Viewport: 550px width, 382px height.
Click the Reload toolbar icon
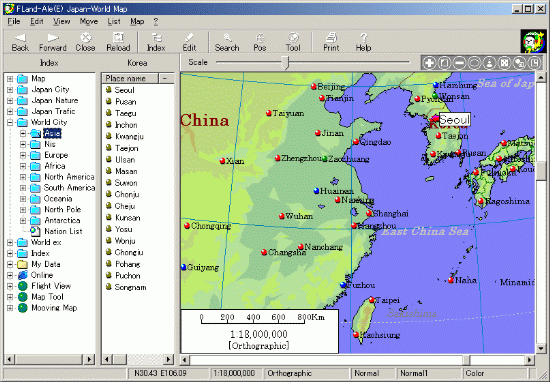click(118, 42)
